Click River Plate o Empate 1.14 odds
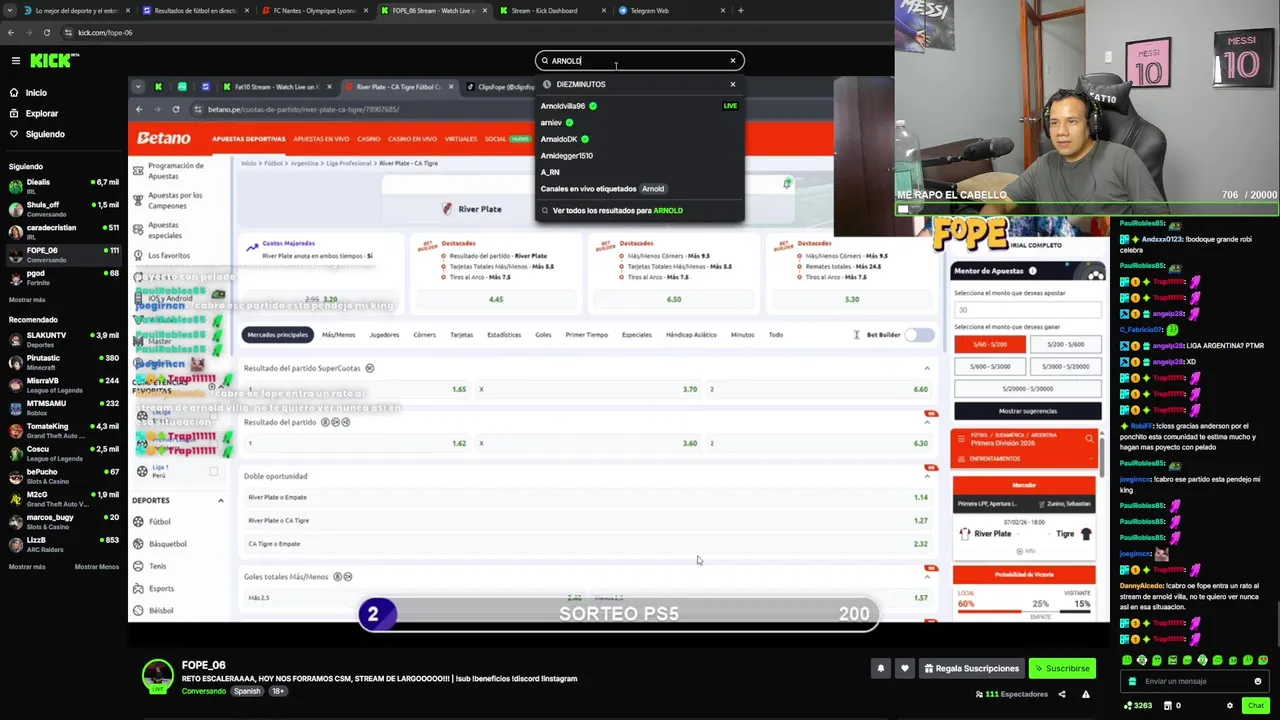The width and height of the screenshot is (1280, 720). [x=920, y=497]
